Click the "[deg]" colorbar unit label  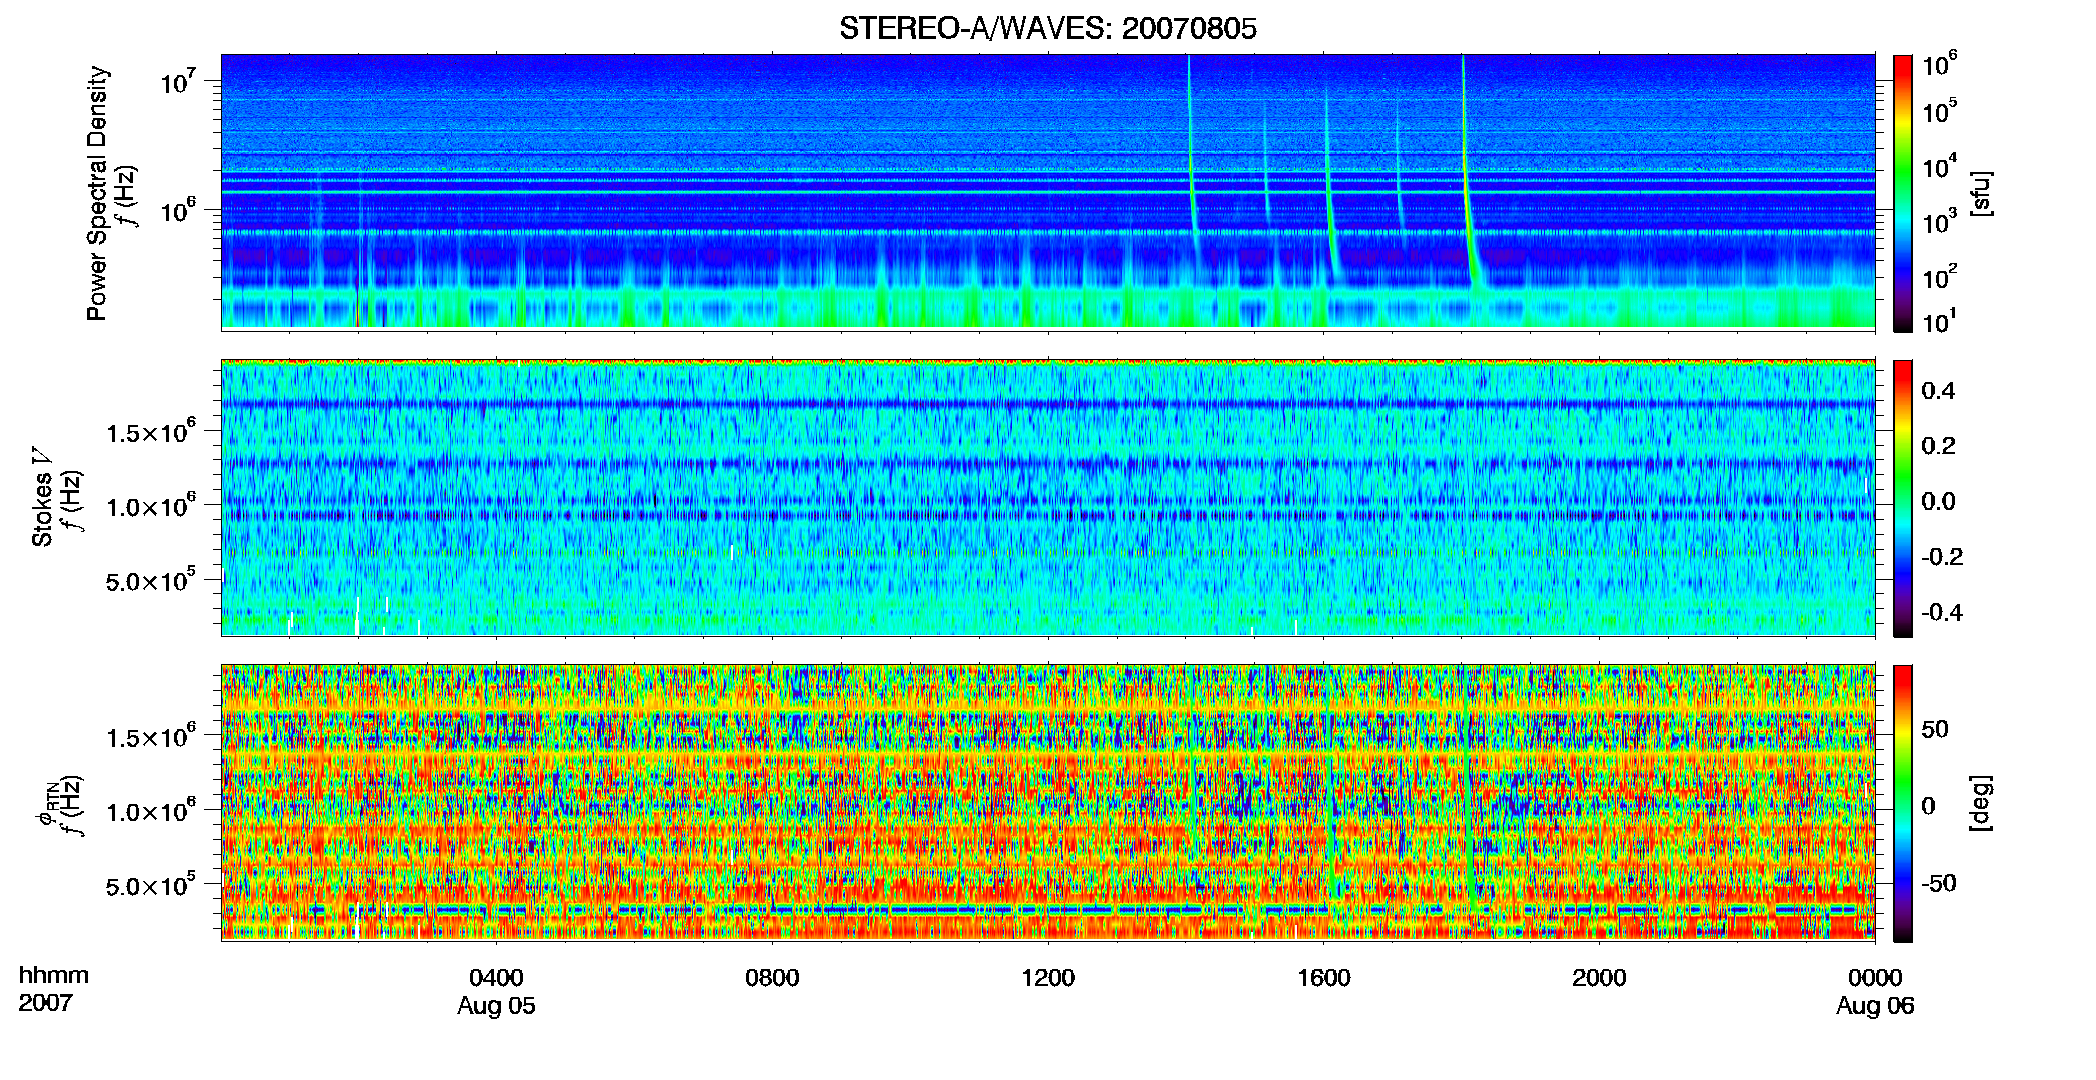[x=1981, y=803]
